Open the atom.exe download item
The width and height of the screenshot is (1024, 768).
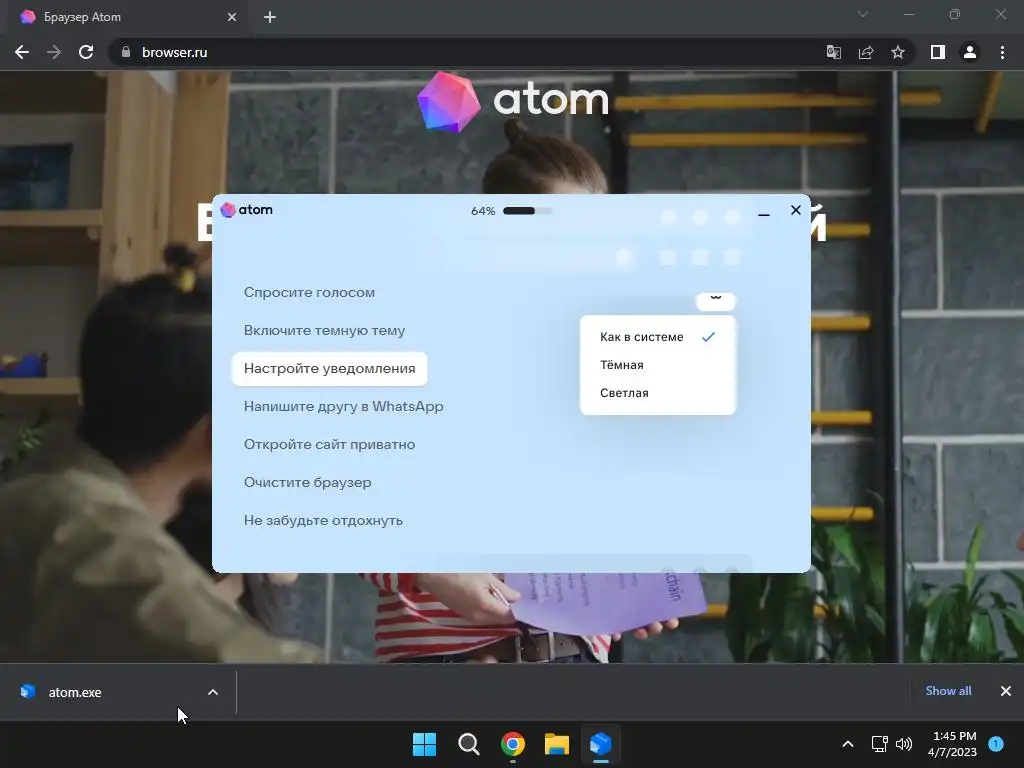click(x=75, y=692)
